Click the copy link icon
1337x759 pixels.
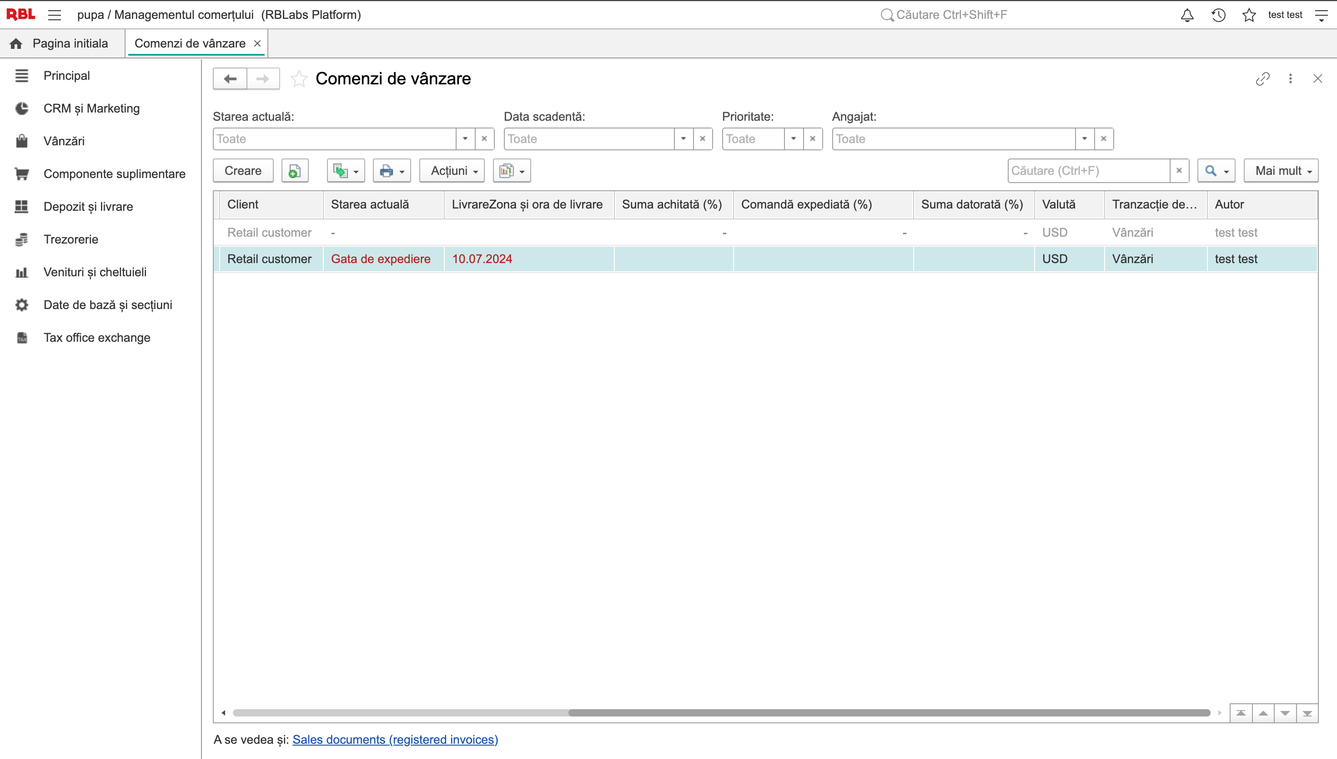pos(1263,79)
